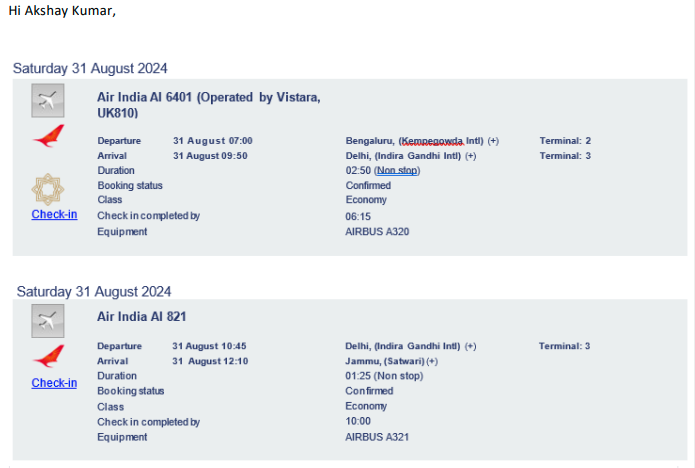Click Terminal: 2 departure label

click(565, 141)
